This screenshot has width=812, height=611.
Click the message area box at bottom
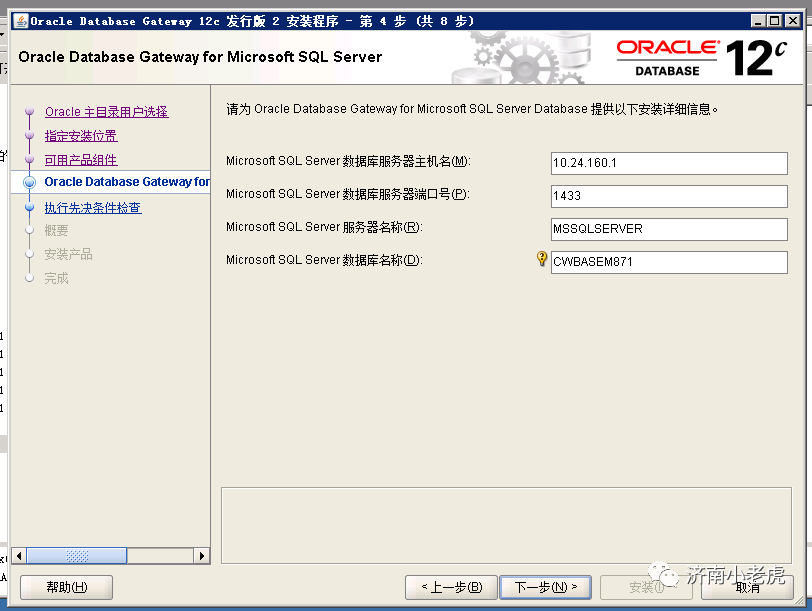click(506, 525)
